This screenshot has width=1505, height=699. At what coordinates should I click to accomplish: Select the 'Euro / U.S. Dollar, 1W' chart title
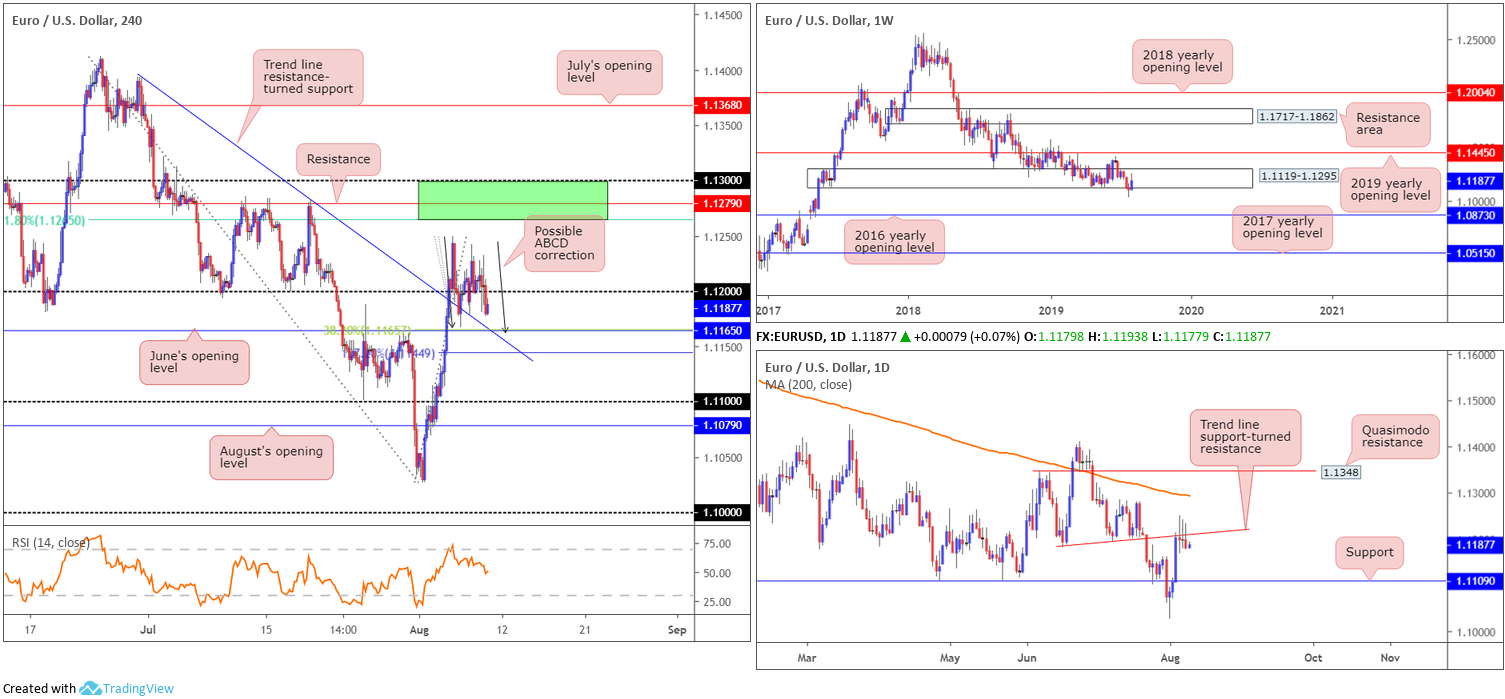click(x=828, y=20)
